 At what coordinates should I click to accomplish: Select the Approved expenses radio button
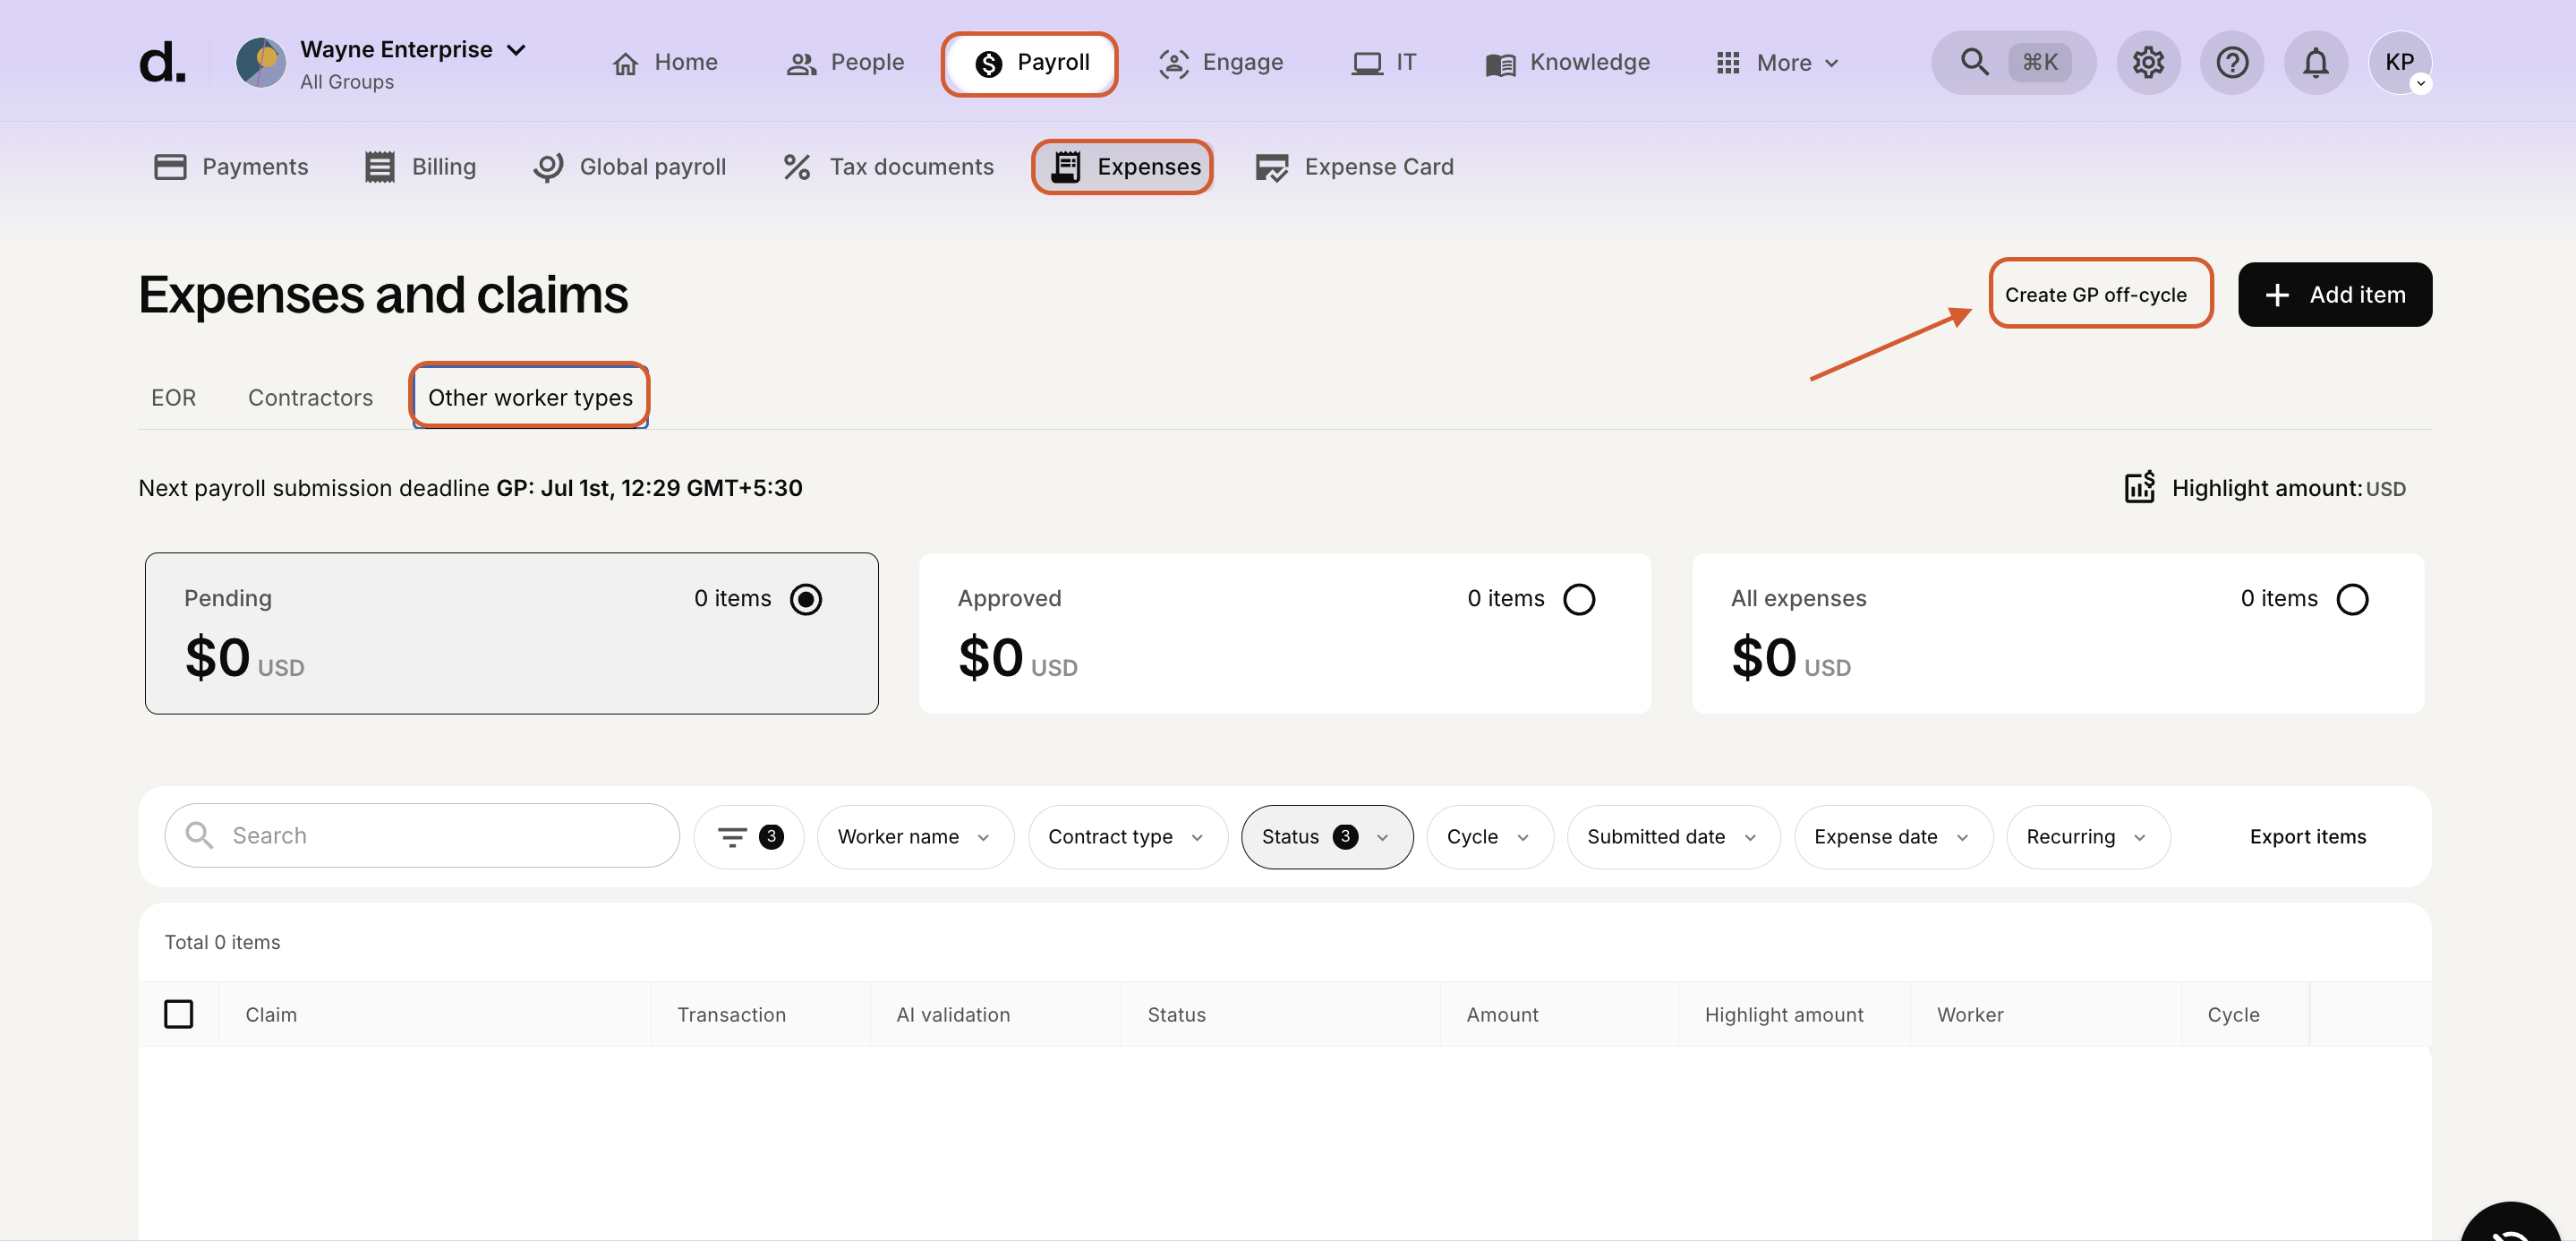(1580, 599)
